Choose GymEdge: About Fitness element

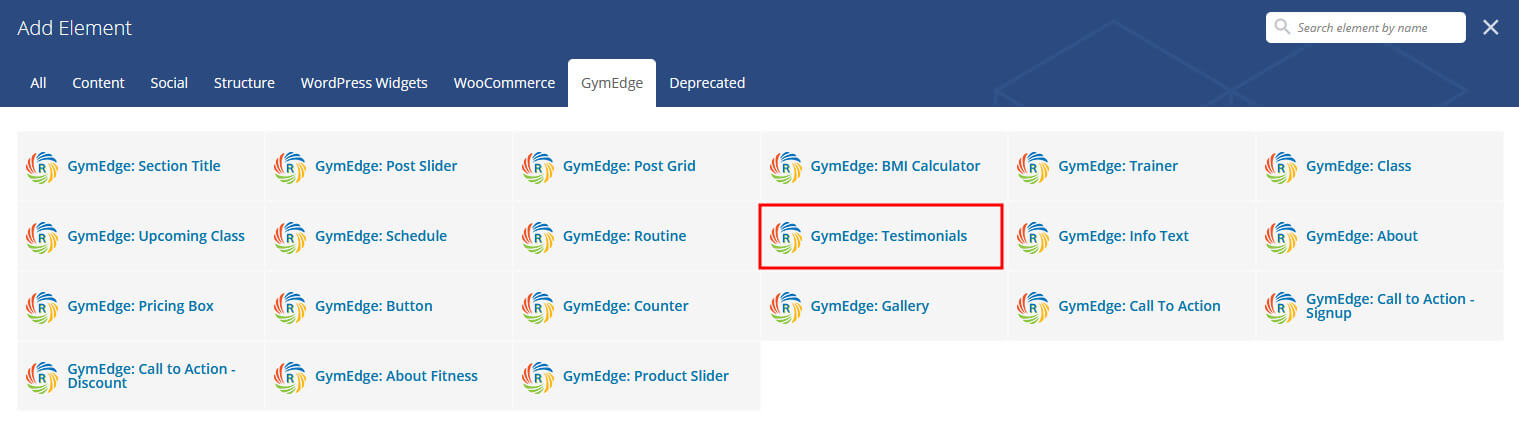388,376
